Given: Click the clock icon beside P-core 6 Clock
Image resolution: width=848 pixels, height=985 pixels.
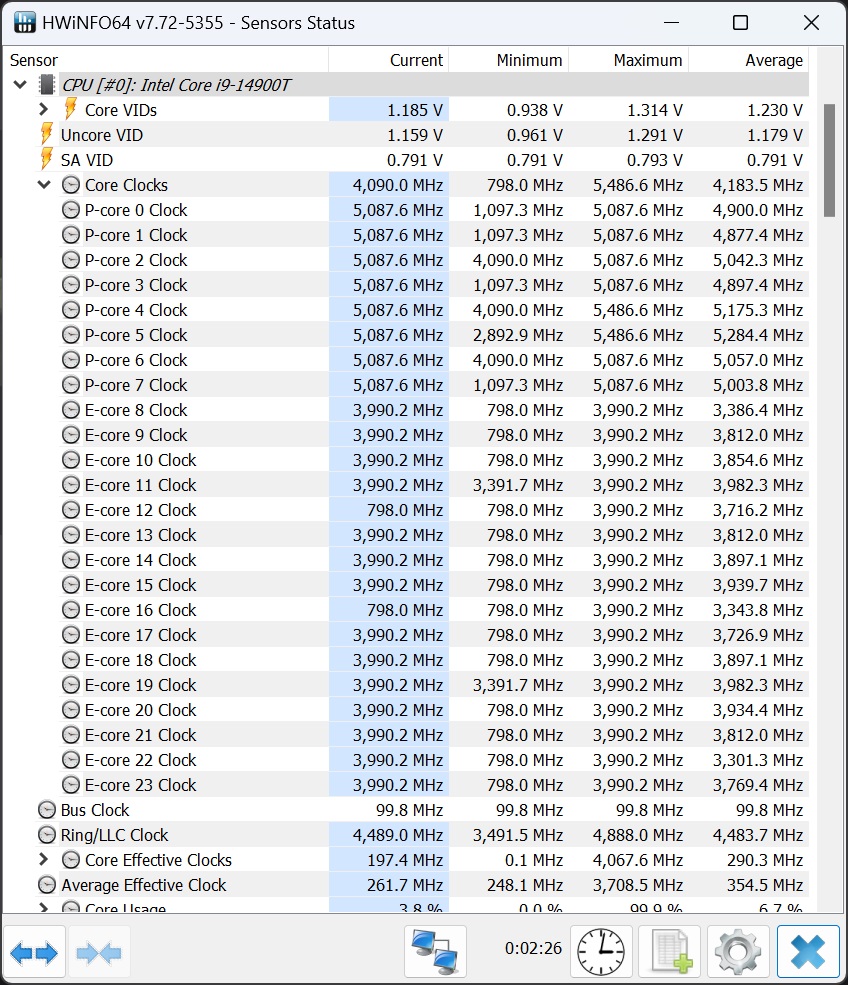Looking at the screenshot, I should [71, 360].
